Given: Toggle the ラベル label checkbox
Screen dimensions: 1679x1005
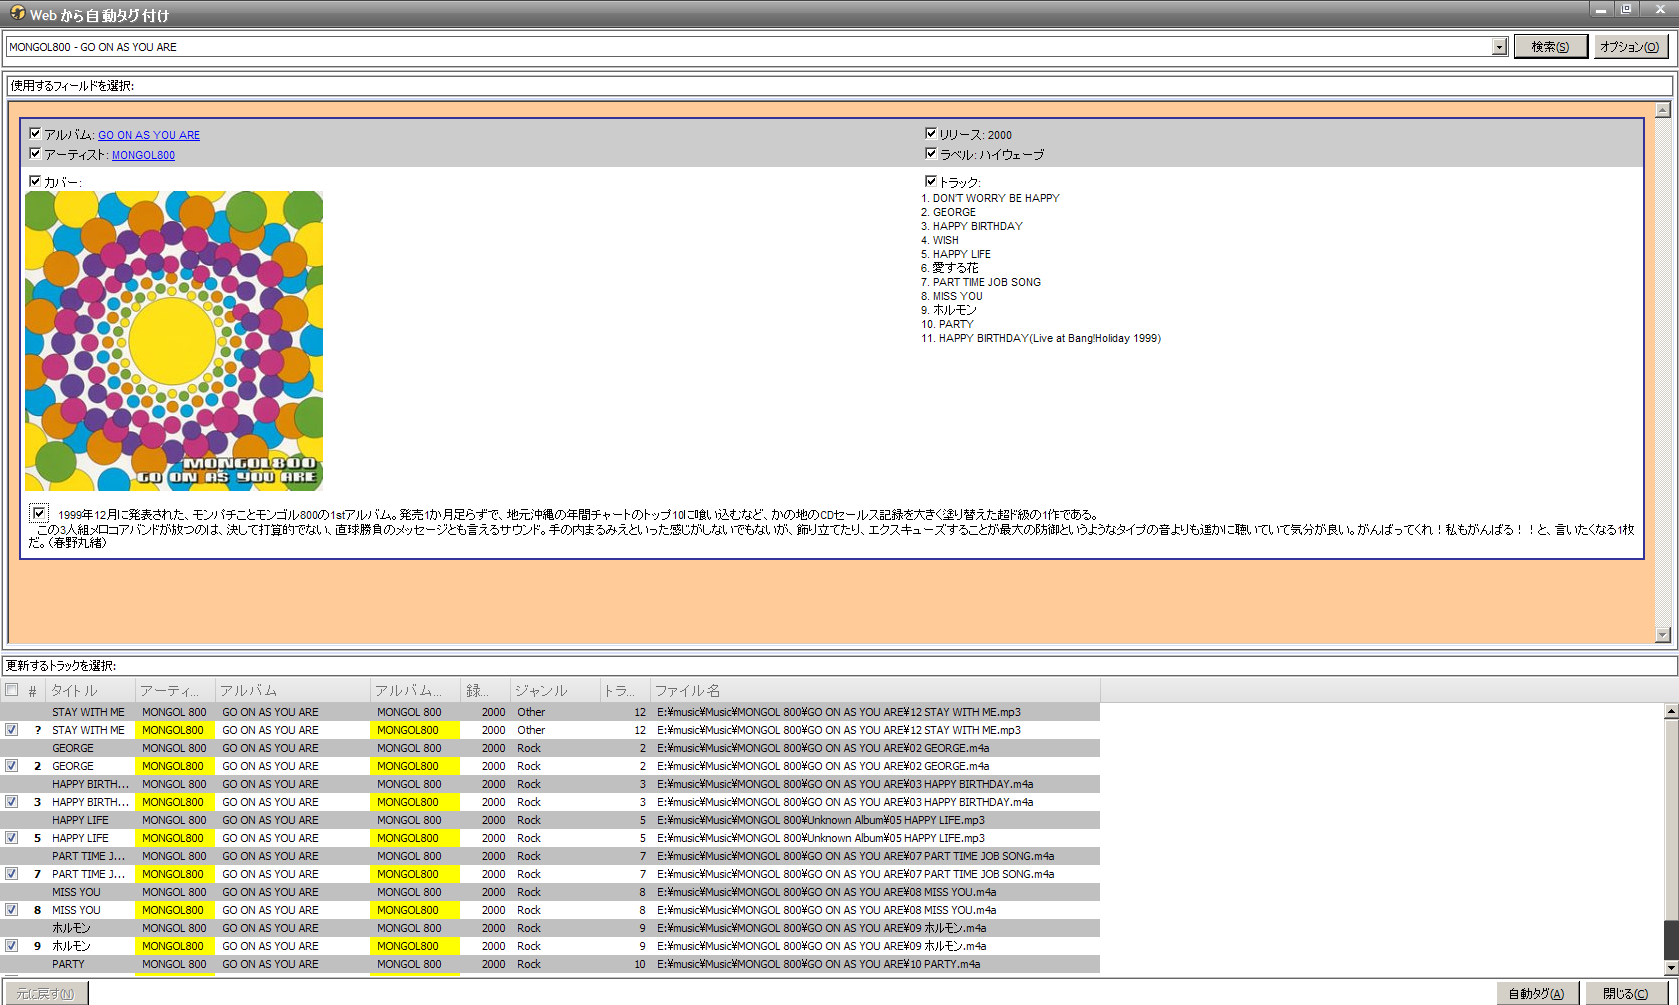Looking at the screenshot, I should pyautogui.click(x=931, y=153).
